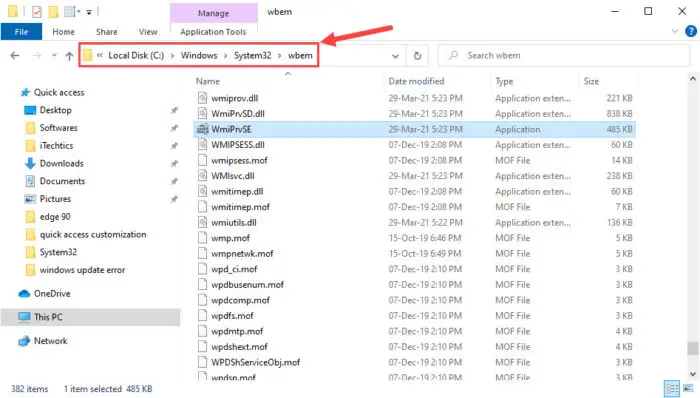Open the File menu
Image resolution: width=700 pixels, height=398 pixels.
pos(21,32)
